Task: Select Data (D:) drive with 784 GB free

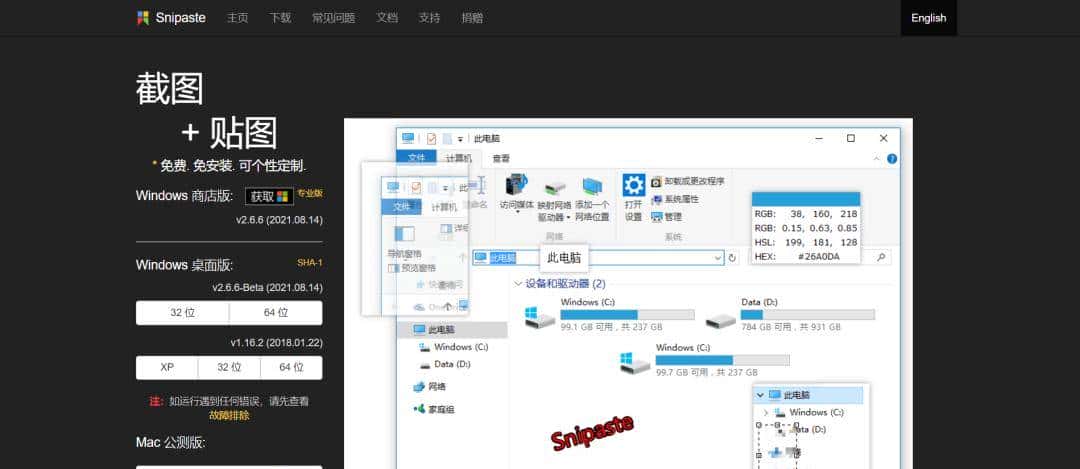Action: (x=790, y=314)
